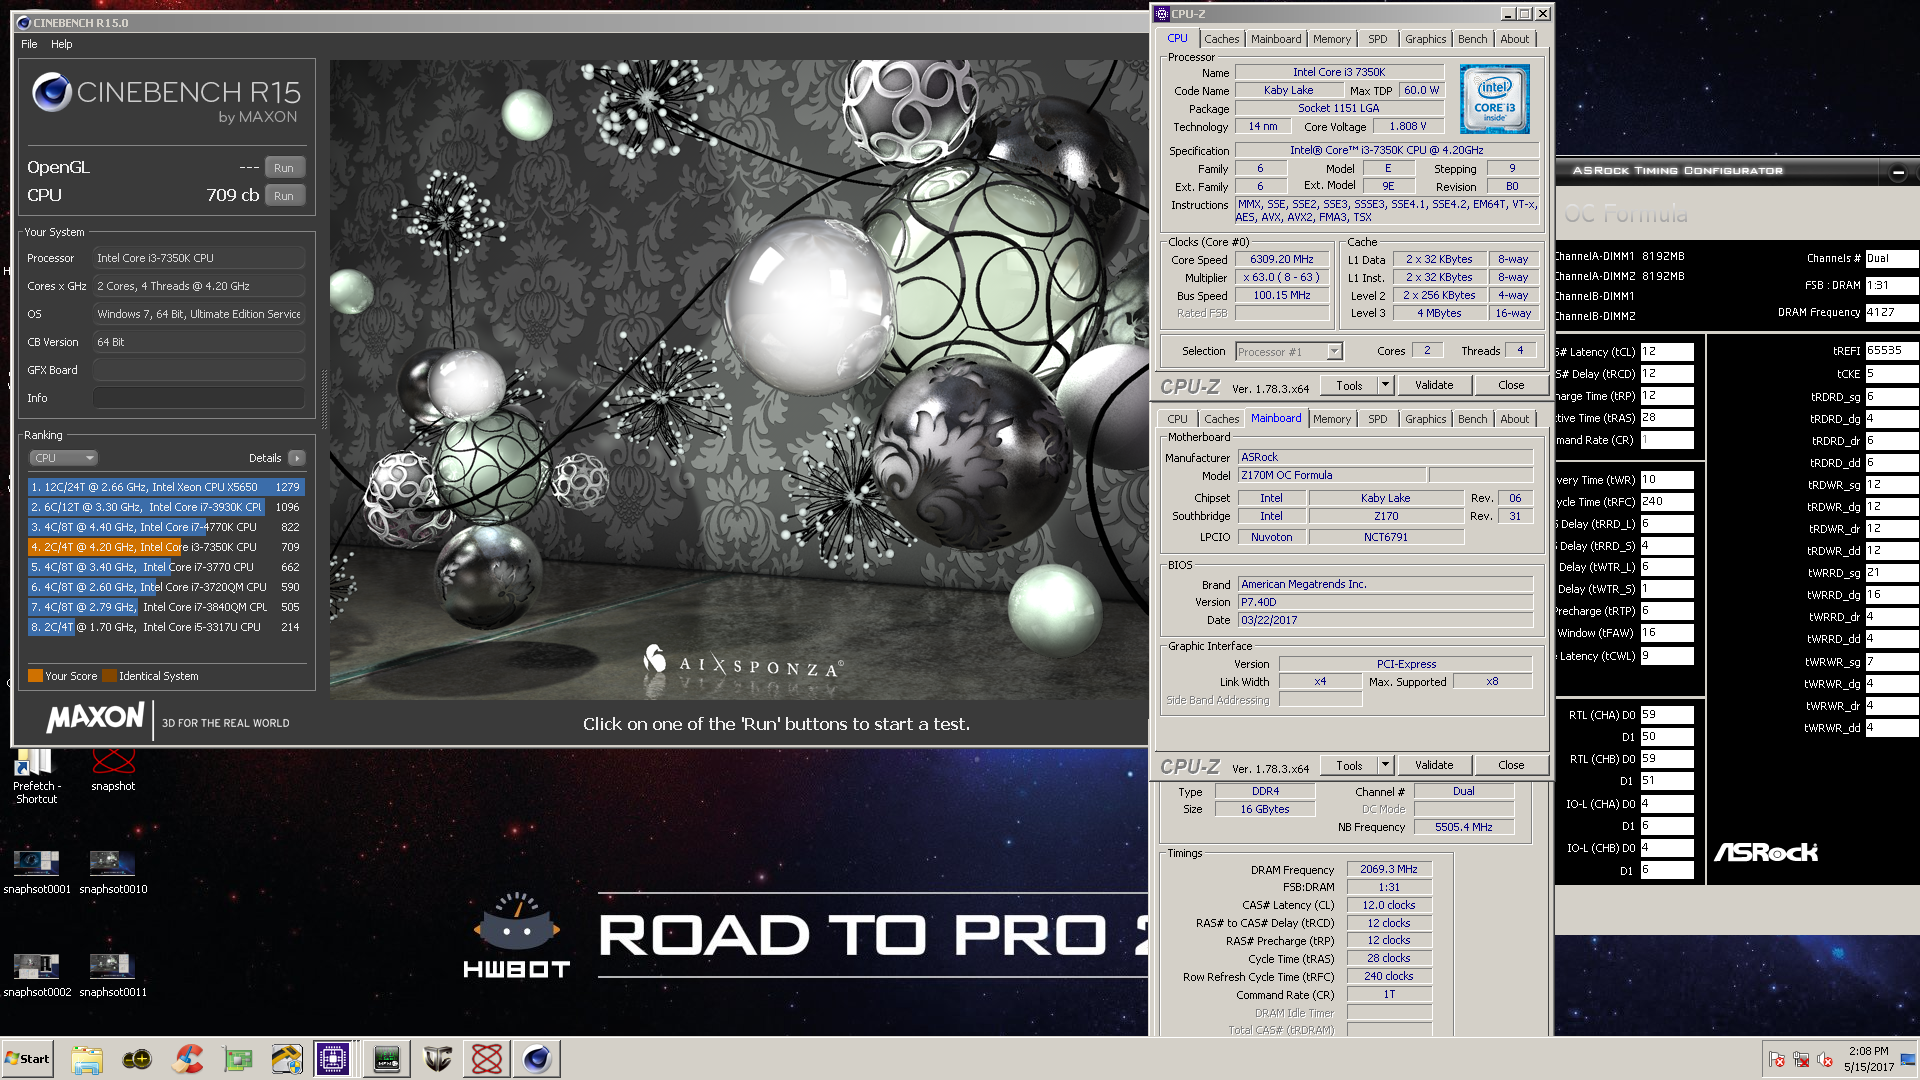This screenshot has width=1920, height=1080.
Task: Click Validate in top CPU-Z window
Action: click(x=1434, y=385)
